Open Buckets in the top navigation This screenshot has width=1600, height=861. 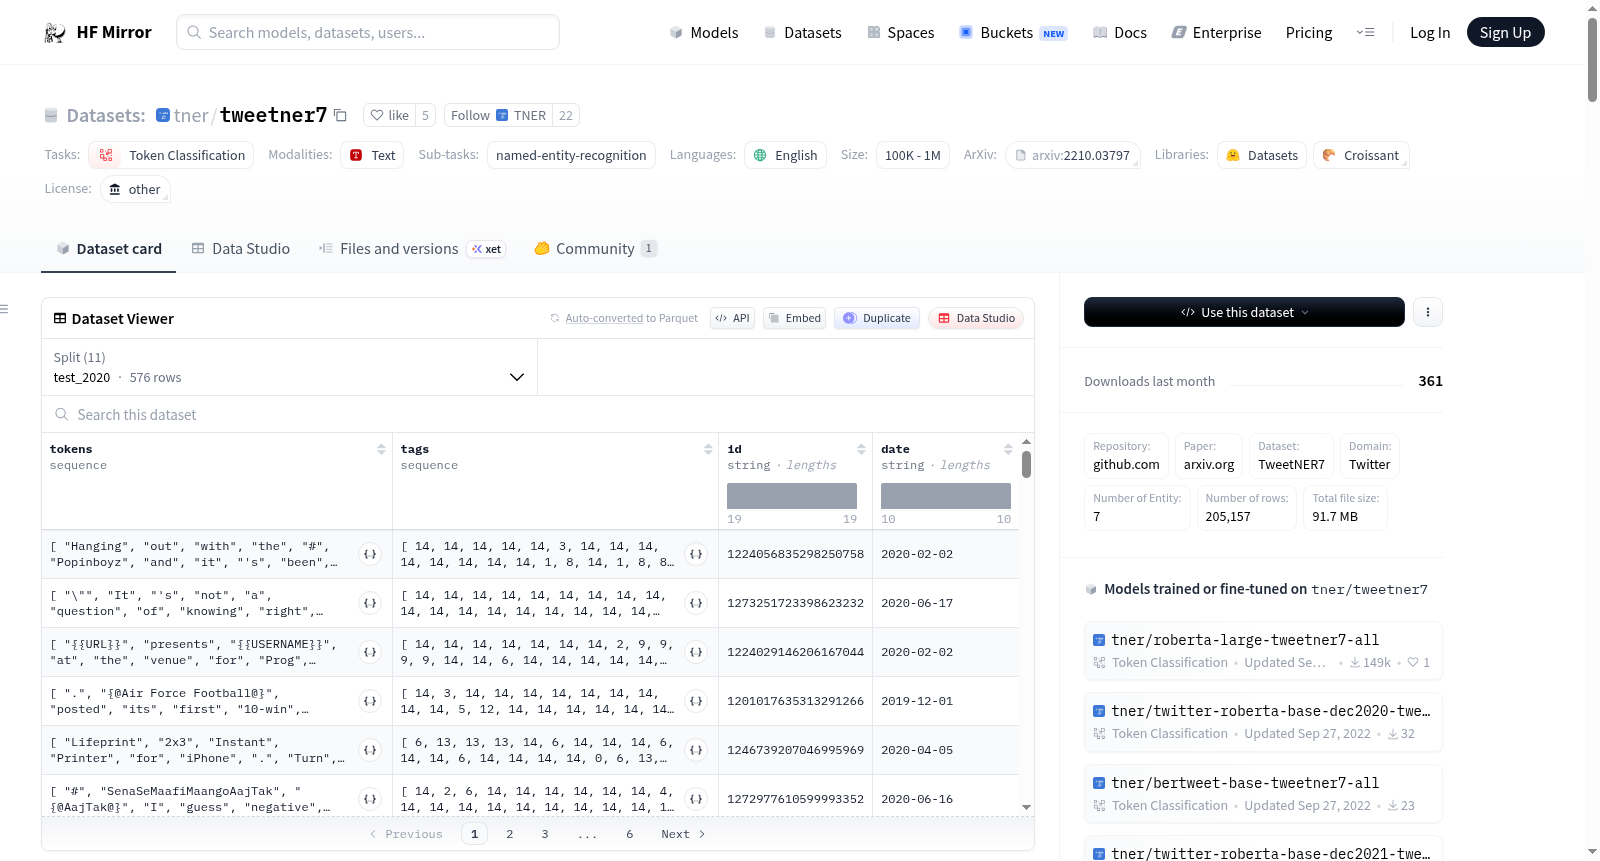pyautogui.click(x=1013, y=33)
